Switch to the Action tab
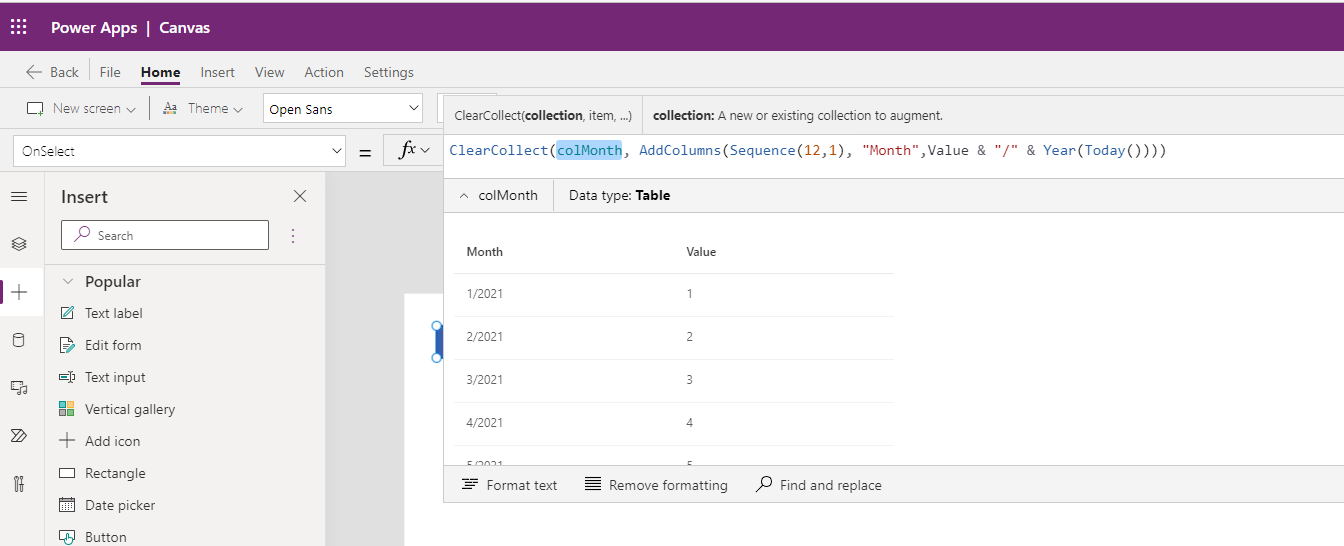Image resolution: width=1344 pixels, height=546 pixels. [324, 72]
